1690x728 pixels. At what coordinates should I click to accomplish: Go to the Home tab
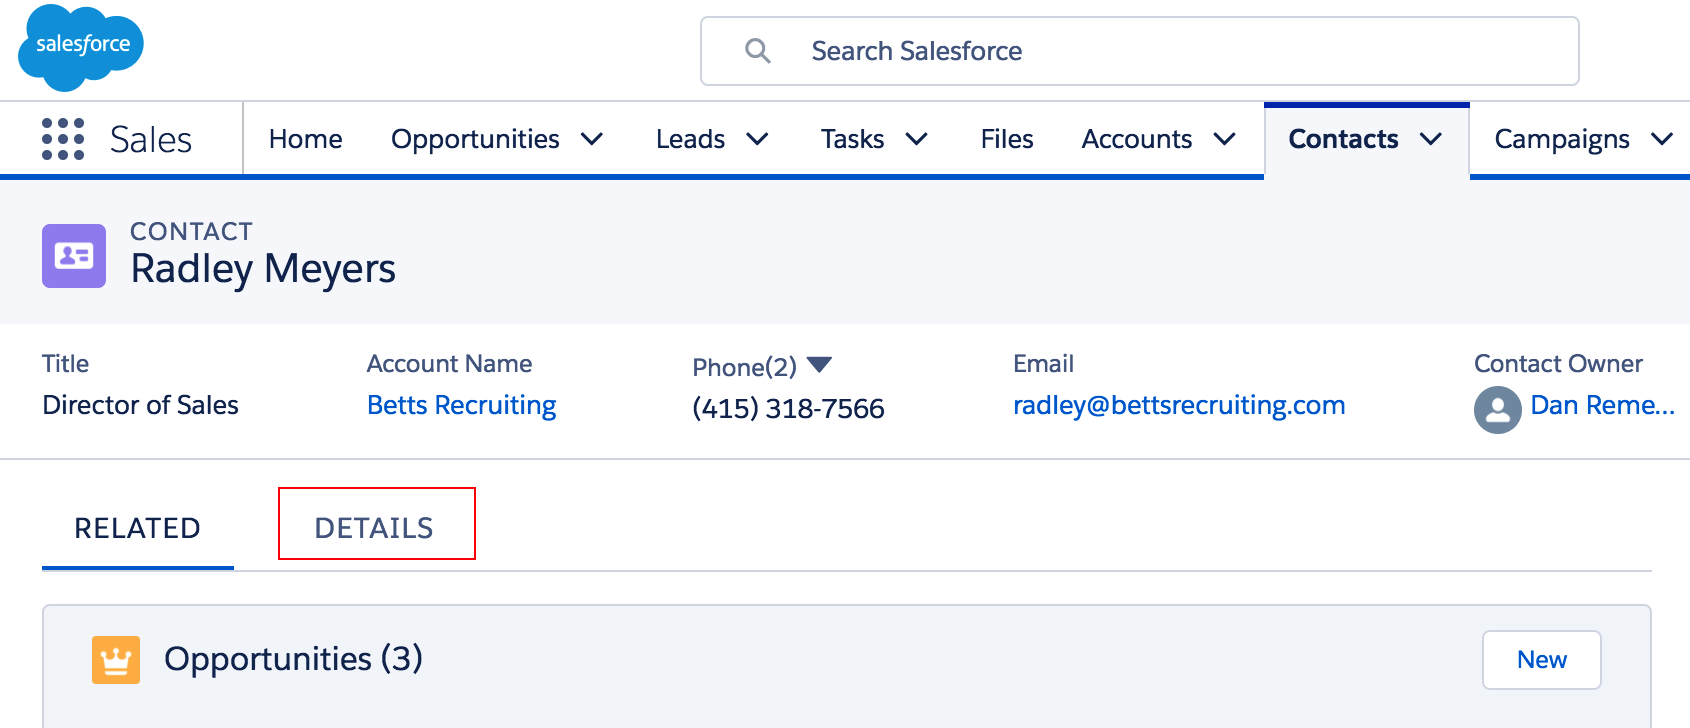[x=306, y=139]
